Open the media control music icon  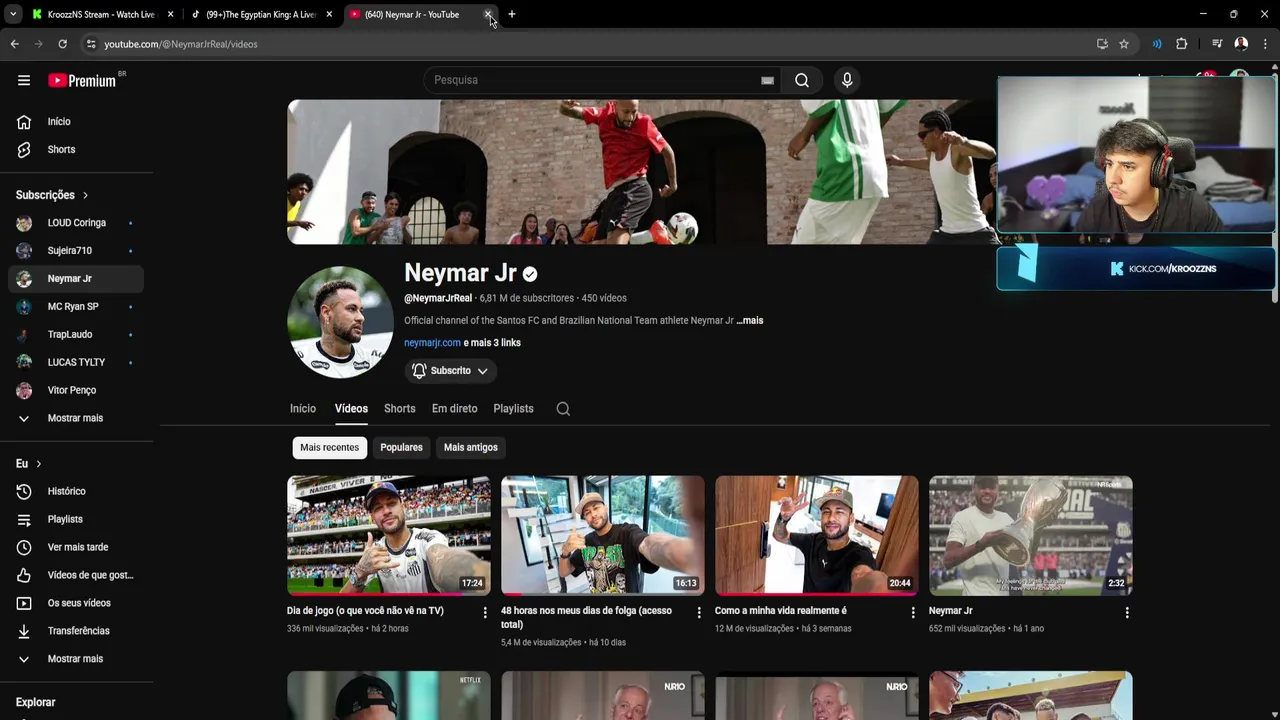pyautogui.click(x=1217, y=44)
